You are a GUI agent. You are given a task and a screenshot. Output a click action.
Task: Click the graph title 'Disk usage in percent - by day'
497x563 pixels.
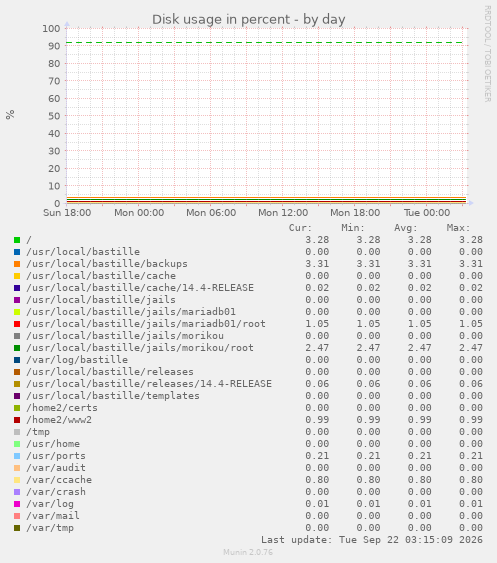tap(248, 19)
